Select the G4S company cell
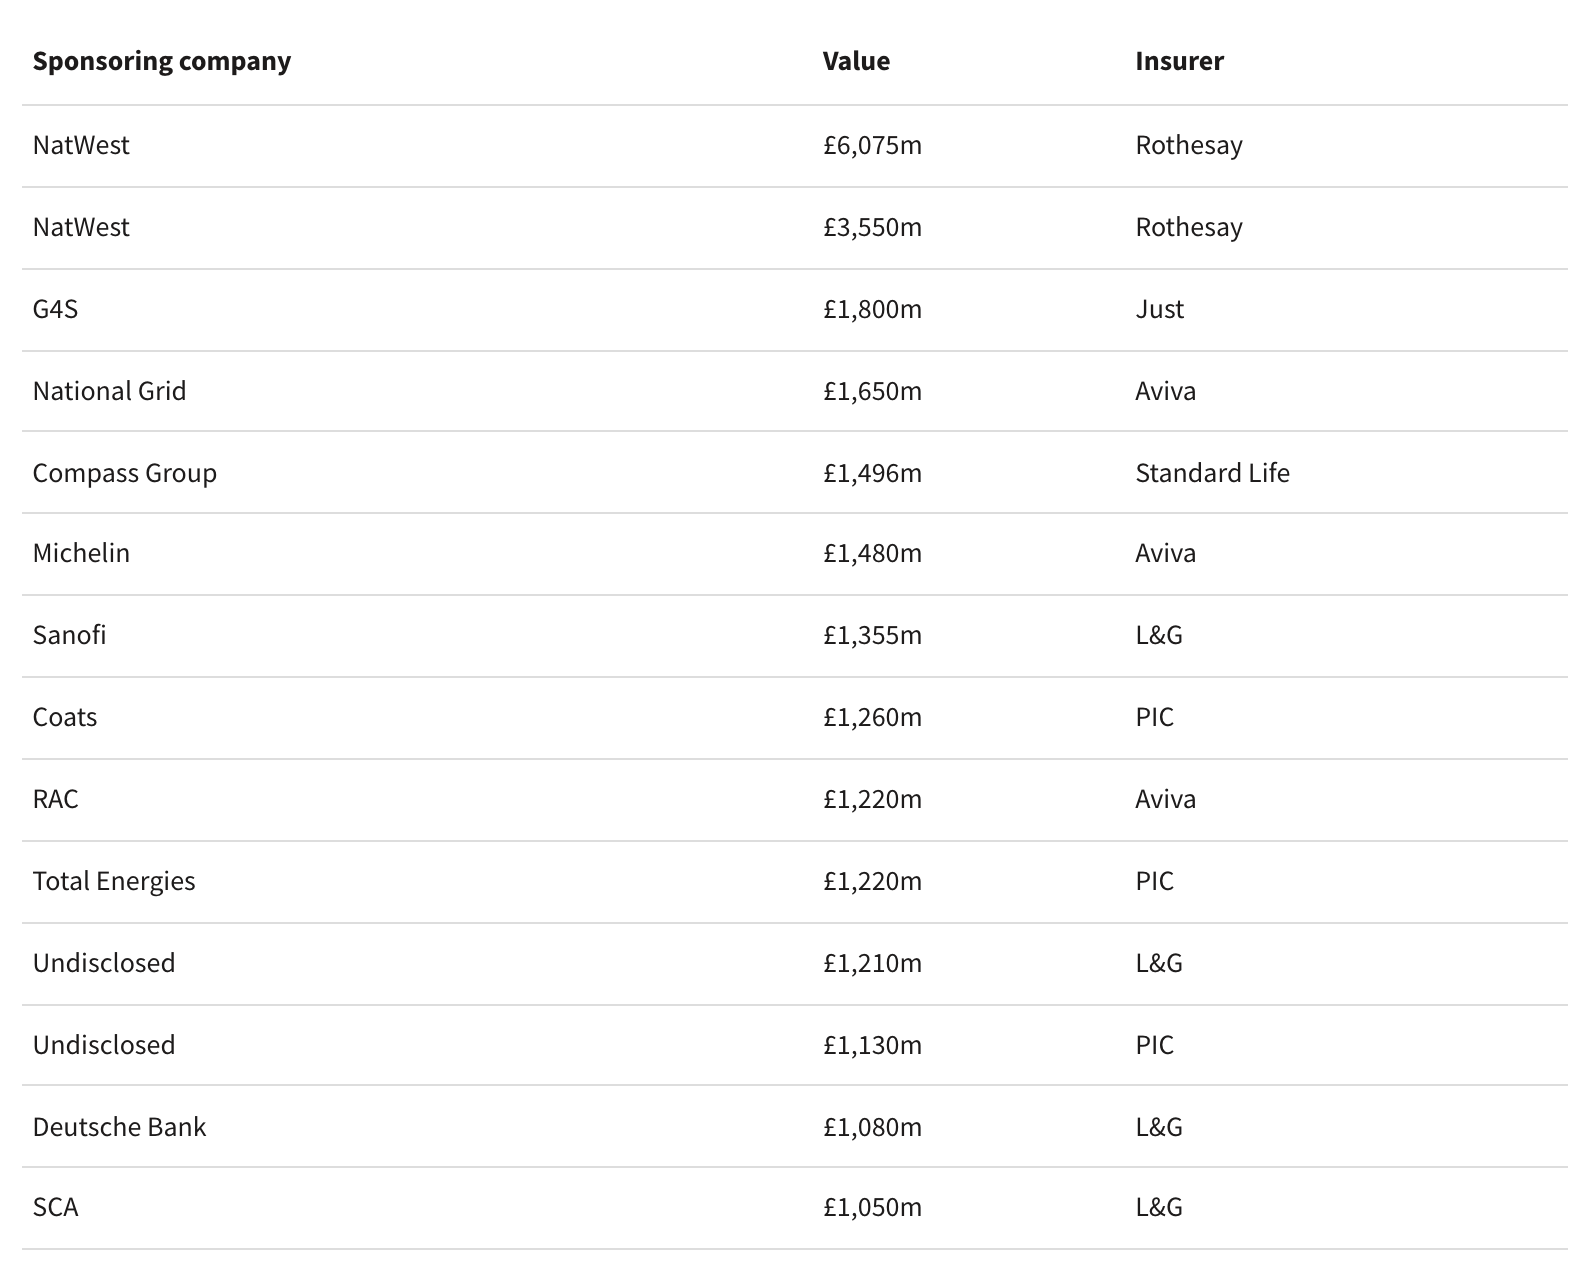This screenshot has height=1272, width=1588. (55, 309)
